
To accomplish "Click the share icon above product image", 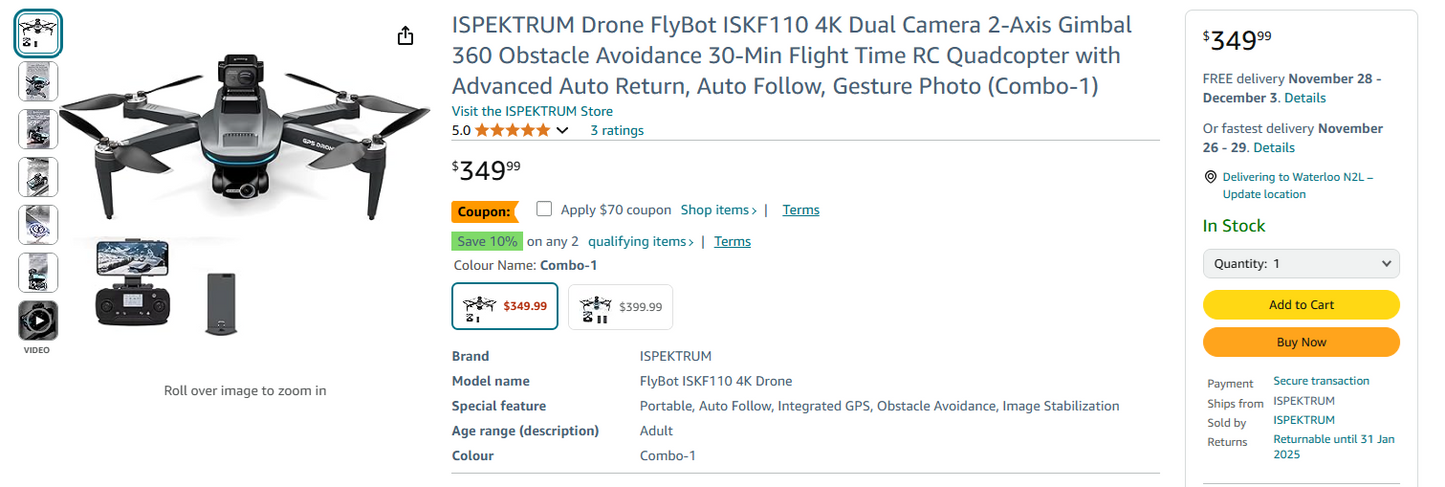I will 405,36.
